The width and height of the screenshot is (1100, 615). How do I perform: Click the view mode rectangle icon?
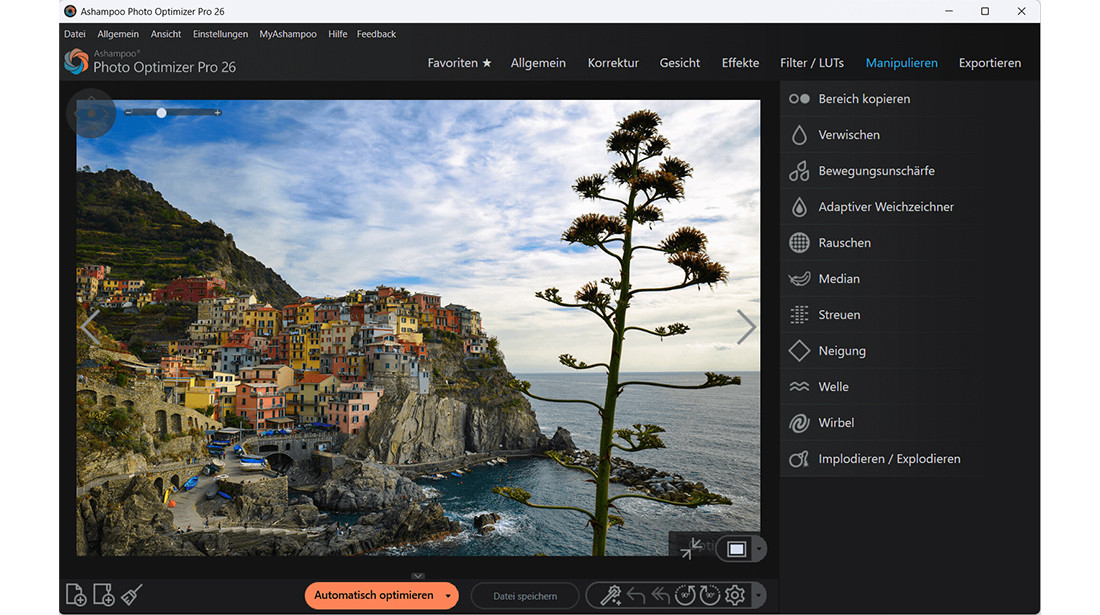736,549
